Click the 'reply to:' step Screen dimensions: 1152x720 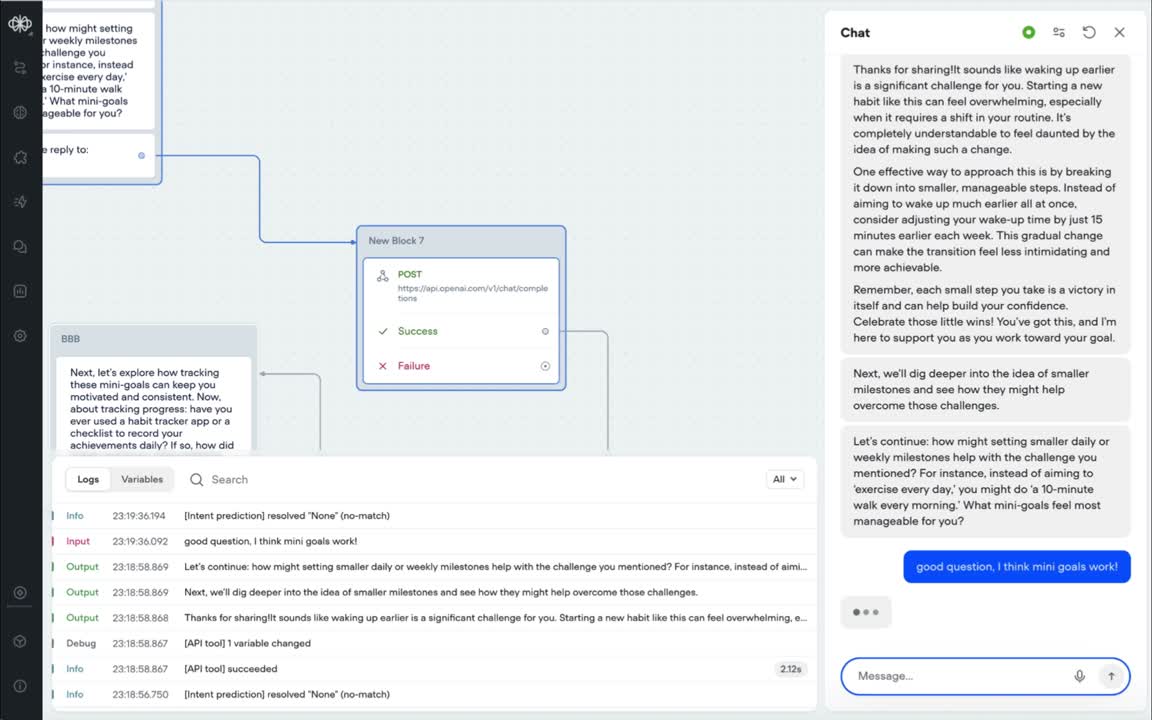pyautogui.click(x=98, y=155)
